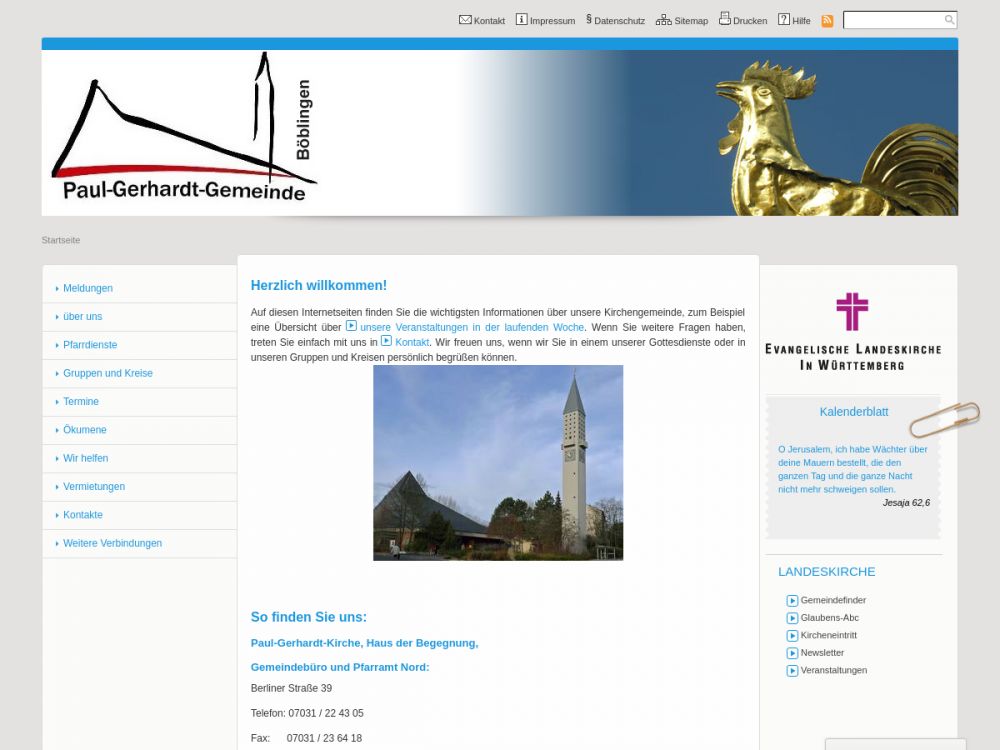1000x750 pixels.
Task: Follow the Veranstaltungen in der laufenden Woche link
Action: coord(471,327)
